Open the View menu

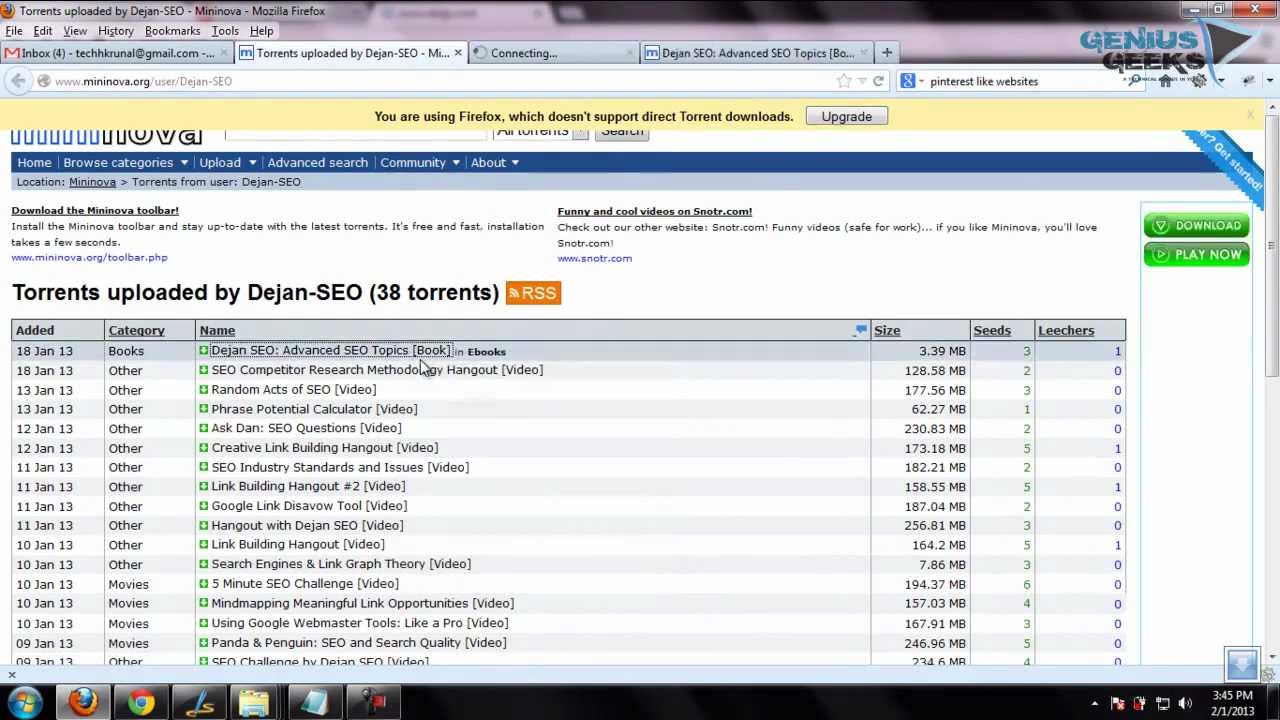pyautogui.click(x=75, y=31)
